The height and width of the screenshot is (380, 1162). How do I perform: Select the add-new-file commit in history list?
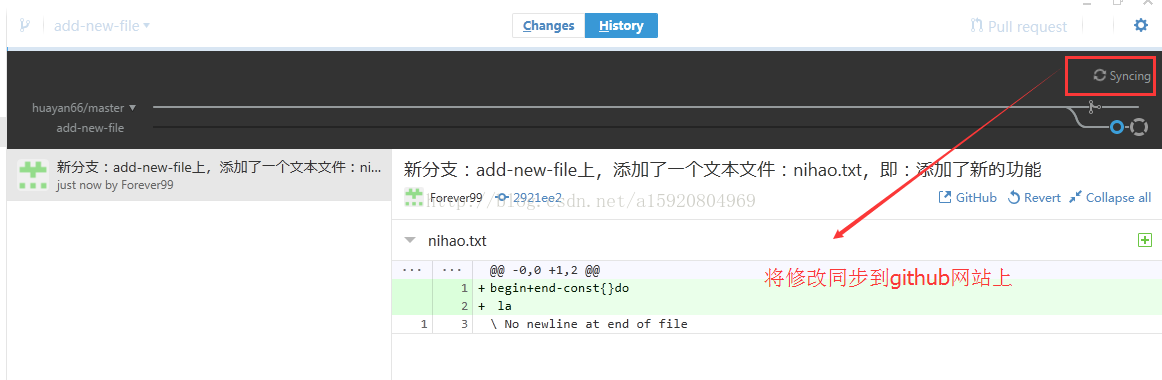click(x=199, y=176)
